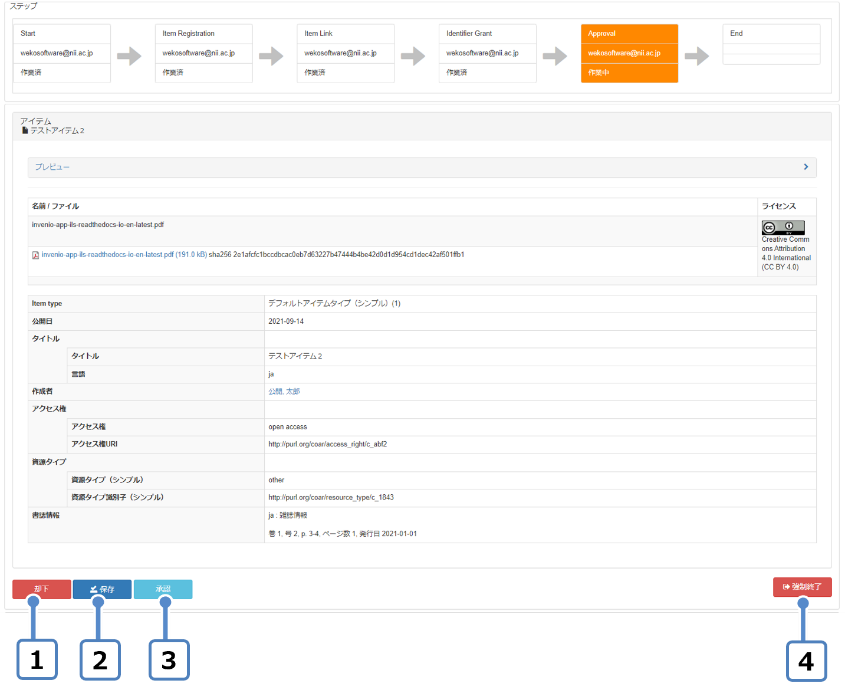
Task: Click the arrow between Start and Item Registration
Action: tap(130, 55)
